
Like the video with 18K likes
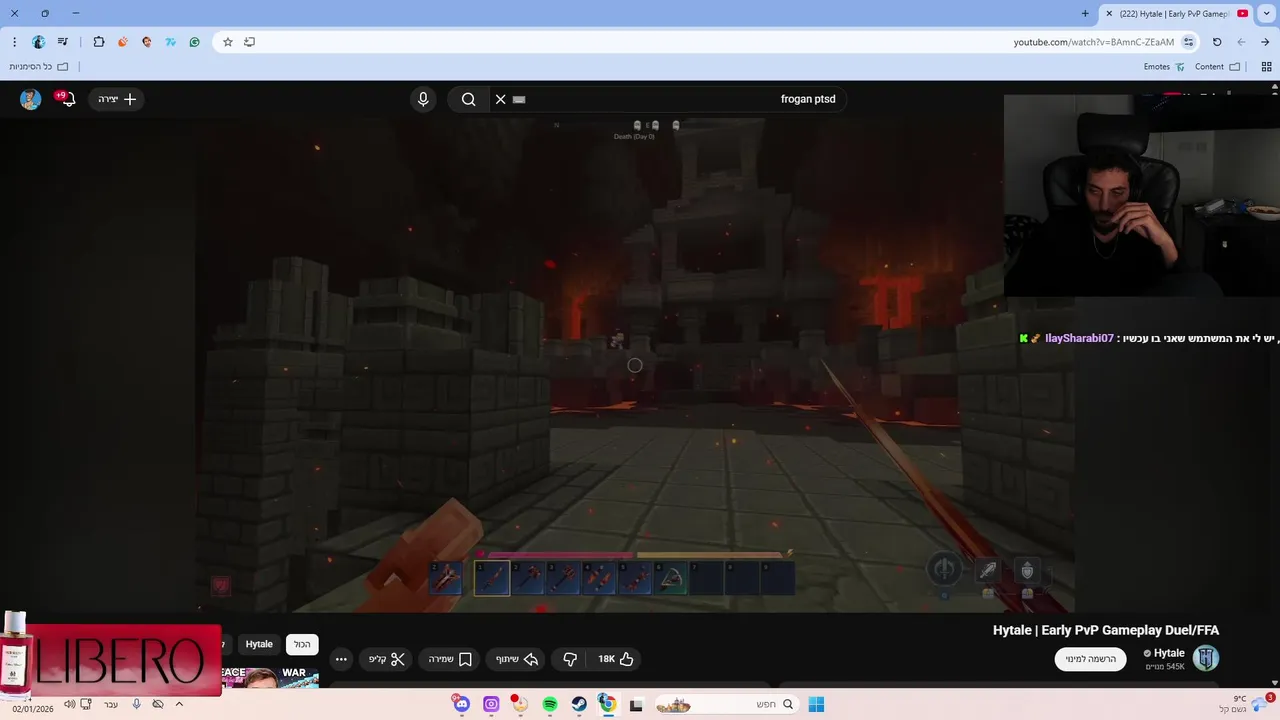pyautogui.click(x=616, y=659)
